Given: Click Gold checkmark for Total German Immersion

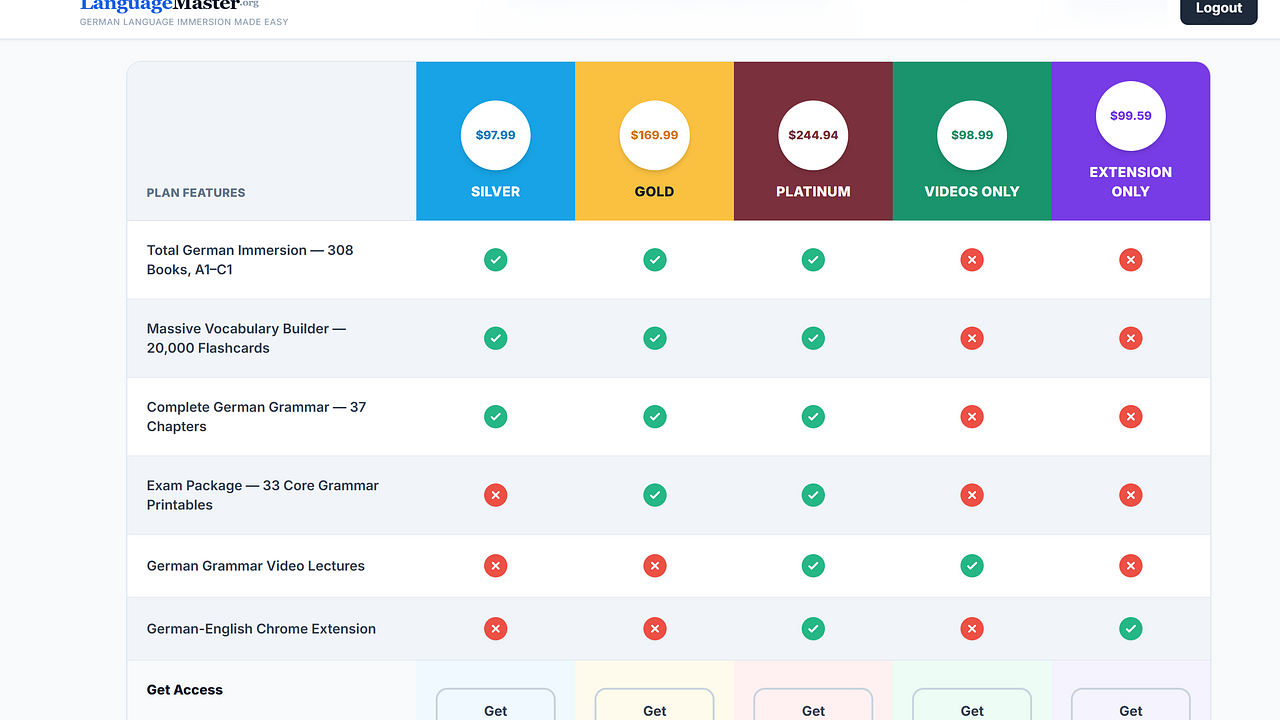Looking at the screenshot, I should coord(654,260).
